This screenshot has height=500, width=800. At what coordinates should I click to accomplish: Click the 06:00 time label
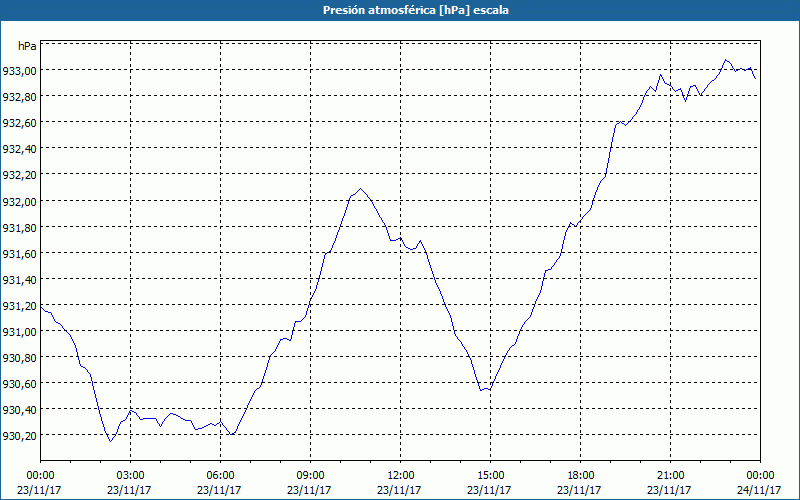(220, 476)
